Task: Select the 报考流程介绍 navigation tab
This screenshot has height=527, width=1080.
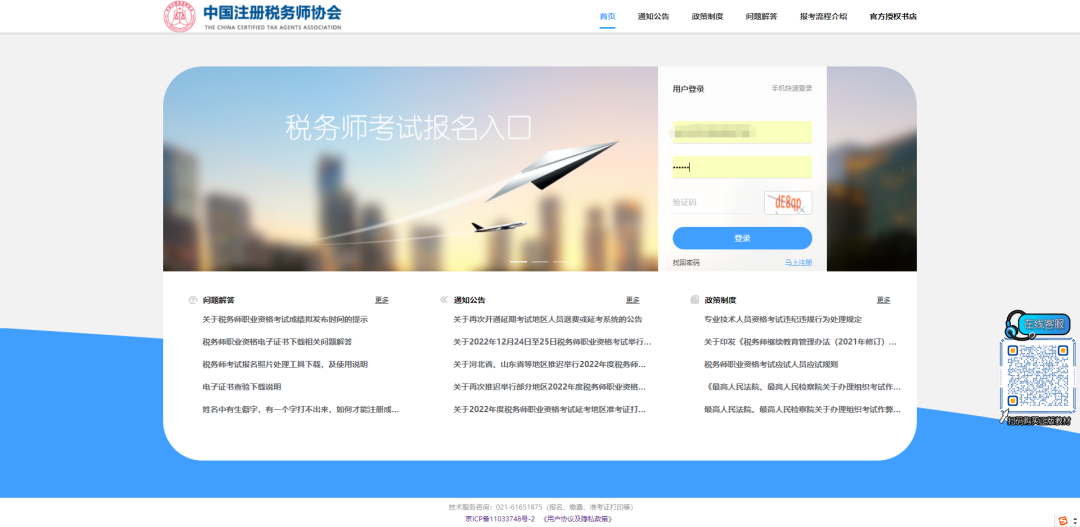Action: 823,17
